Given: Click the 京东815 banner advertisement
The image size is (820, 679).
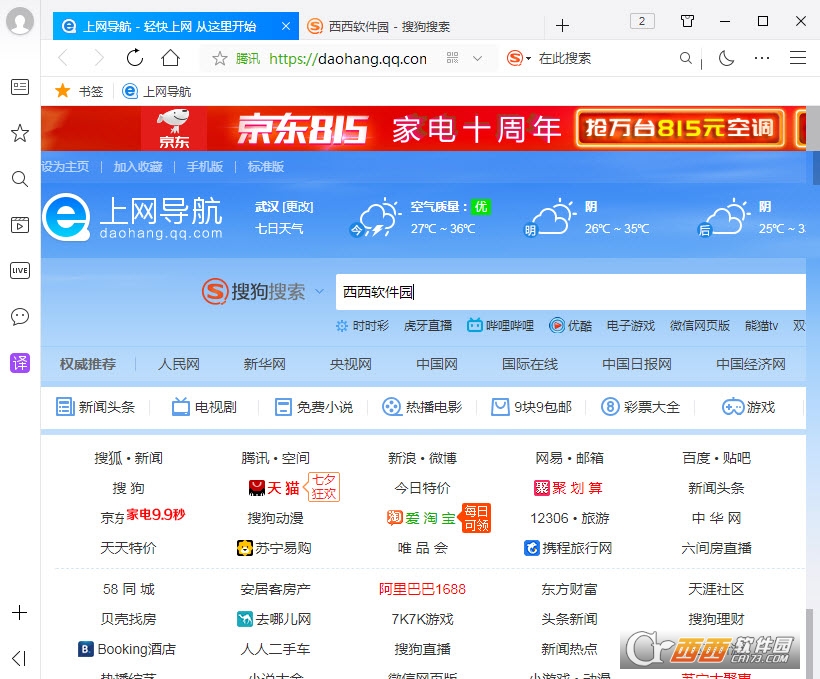Looking at the screenshot, I should 424,128.
